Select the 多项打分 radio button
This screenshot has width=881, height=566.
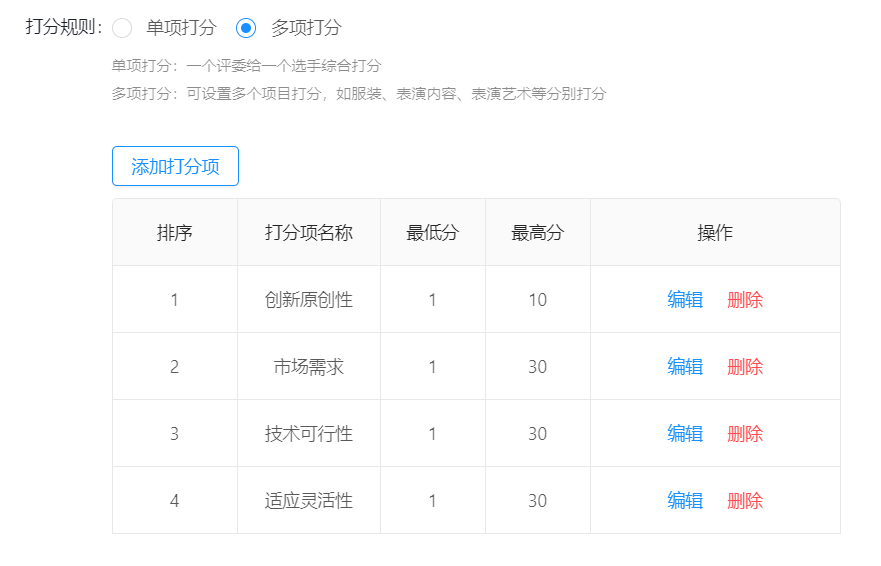(246, 28)
